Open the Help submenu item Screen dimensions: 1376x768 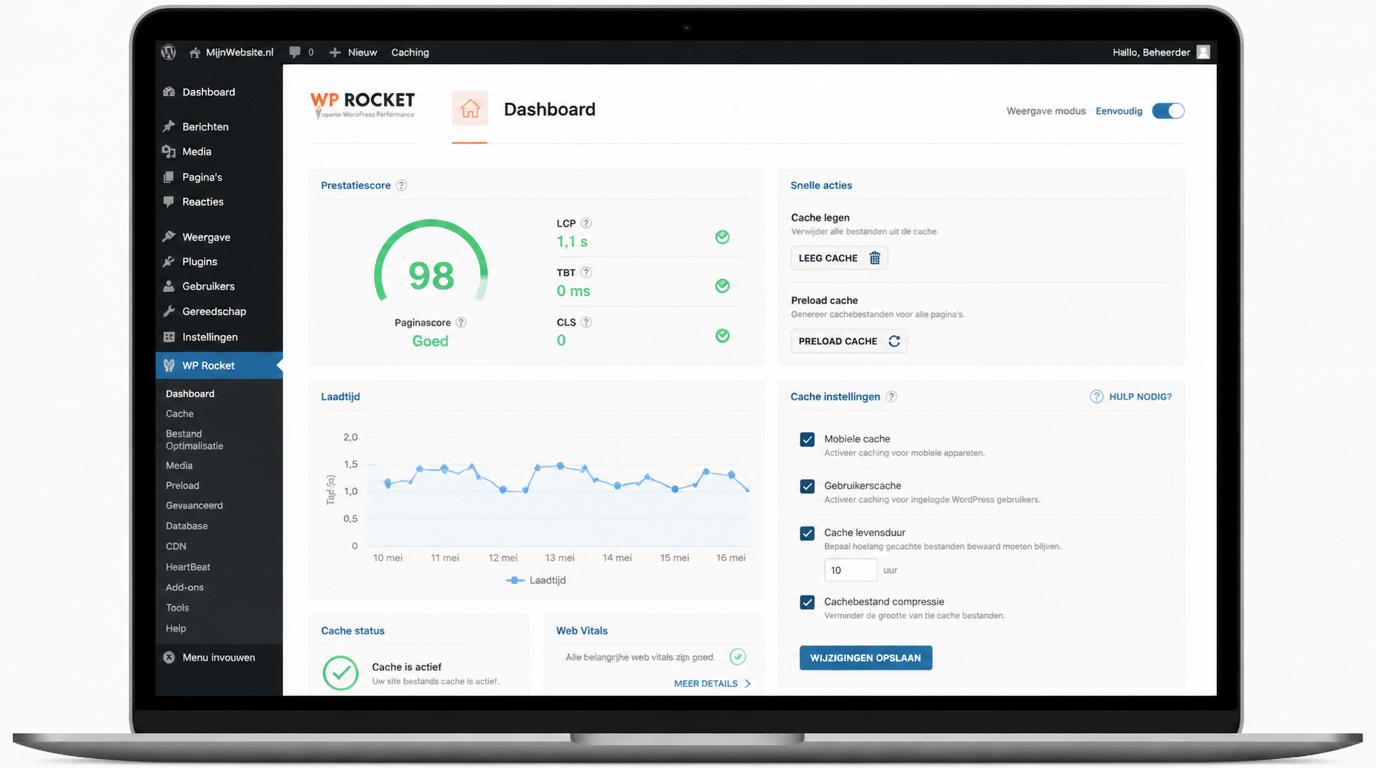tap(176, 629)
